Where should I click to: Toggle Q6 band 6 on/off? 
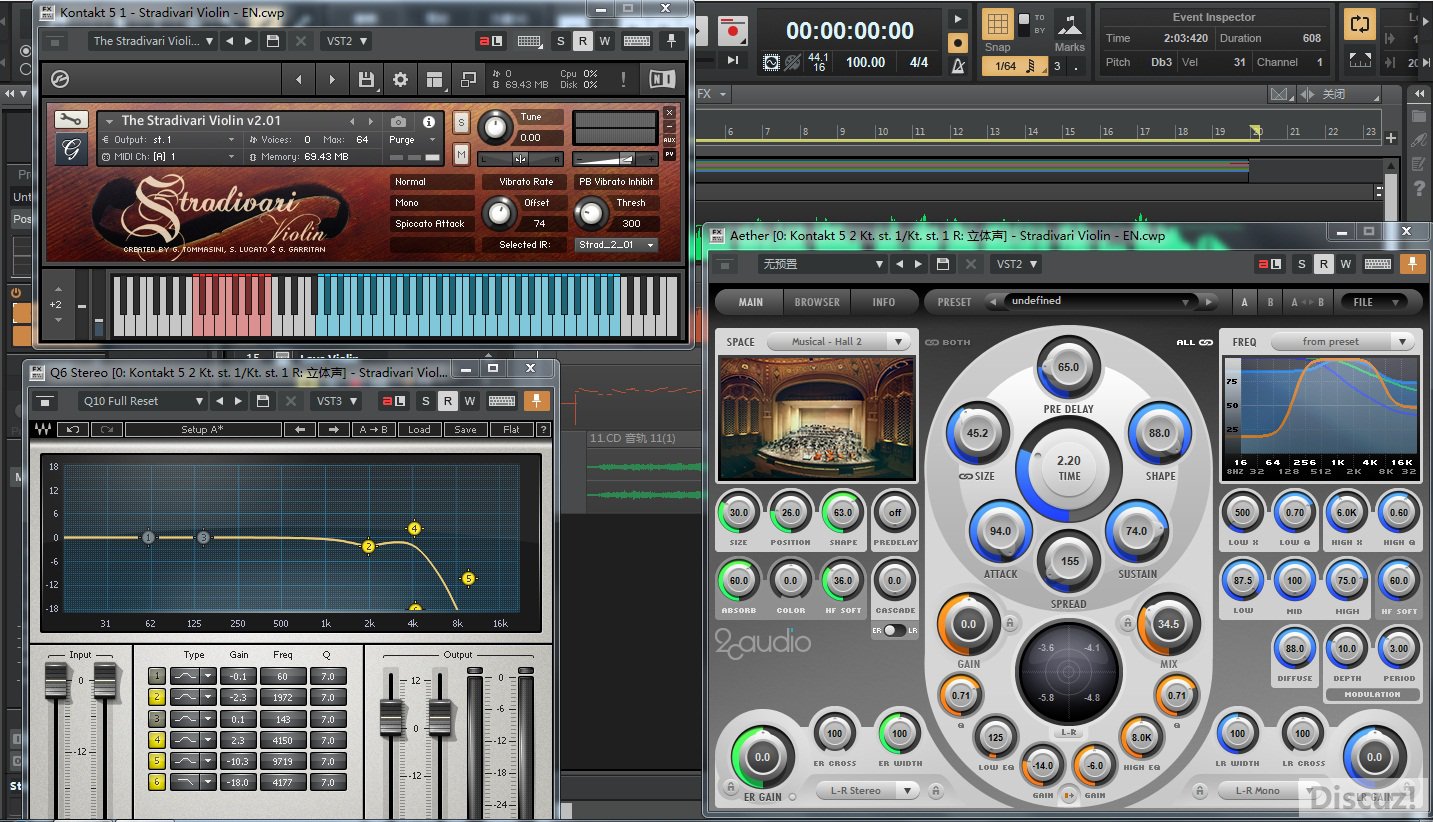157,783
